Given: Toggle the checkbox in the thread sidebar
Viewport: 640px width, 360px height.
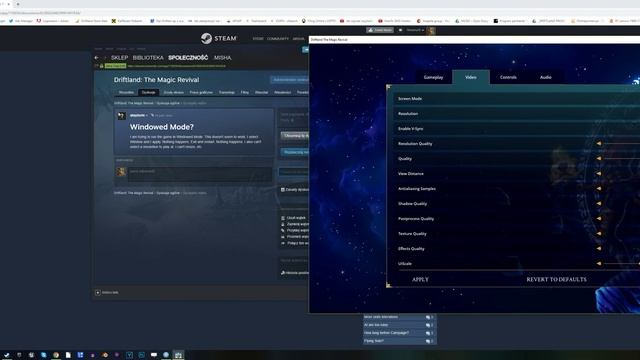Looking at the screenshot, I should [x=282, y=190].
